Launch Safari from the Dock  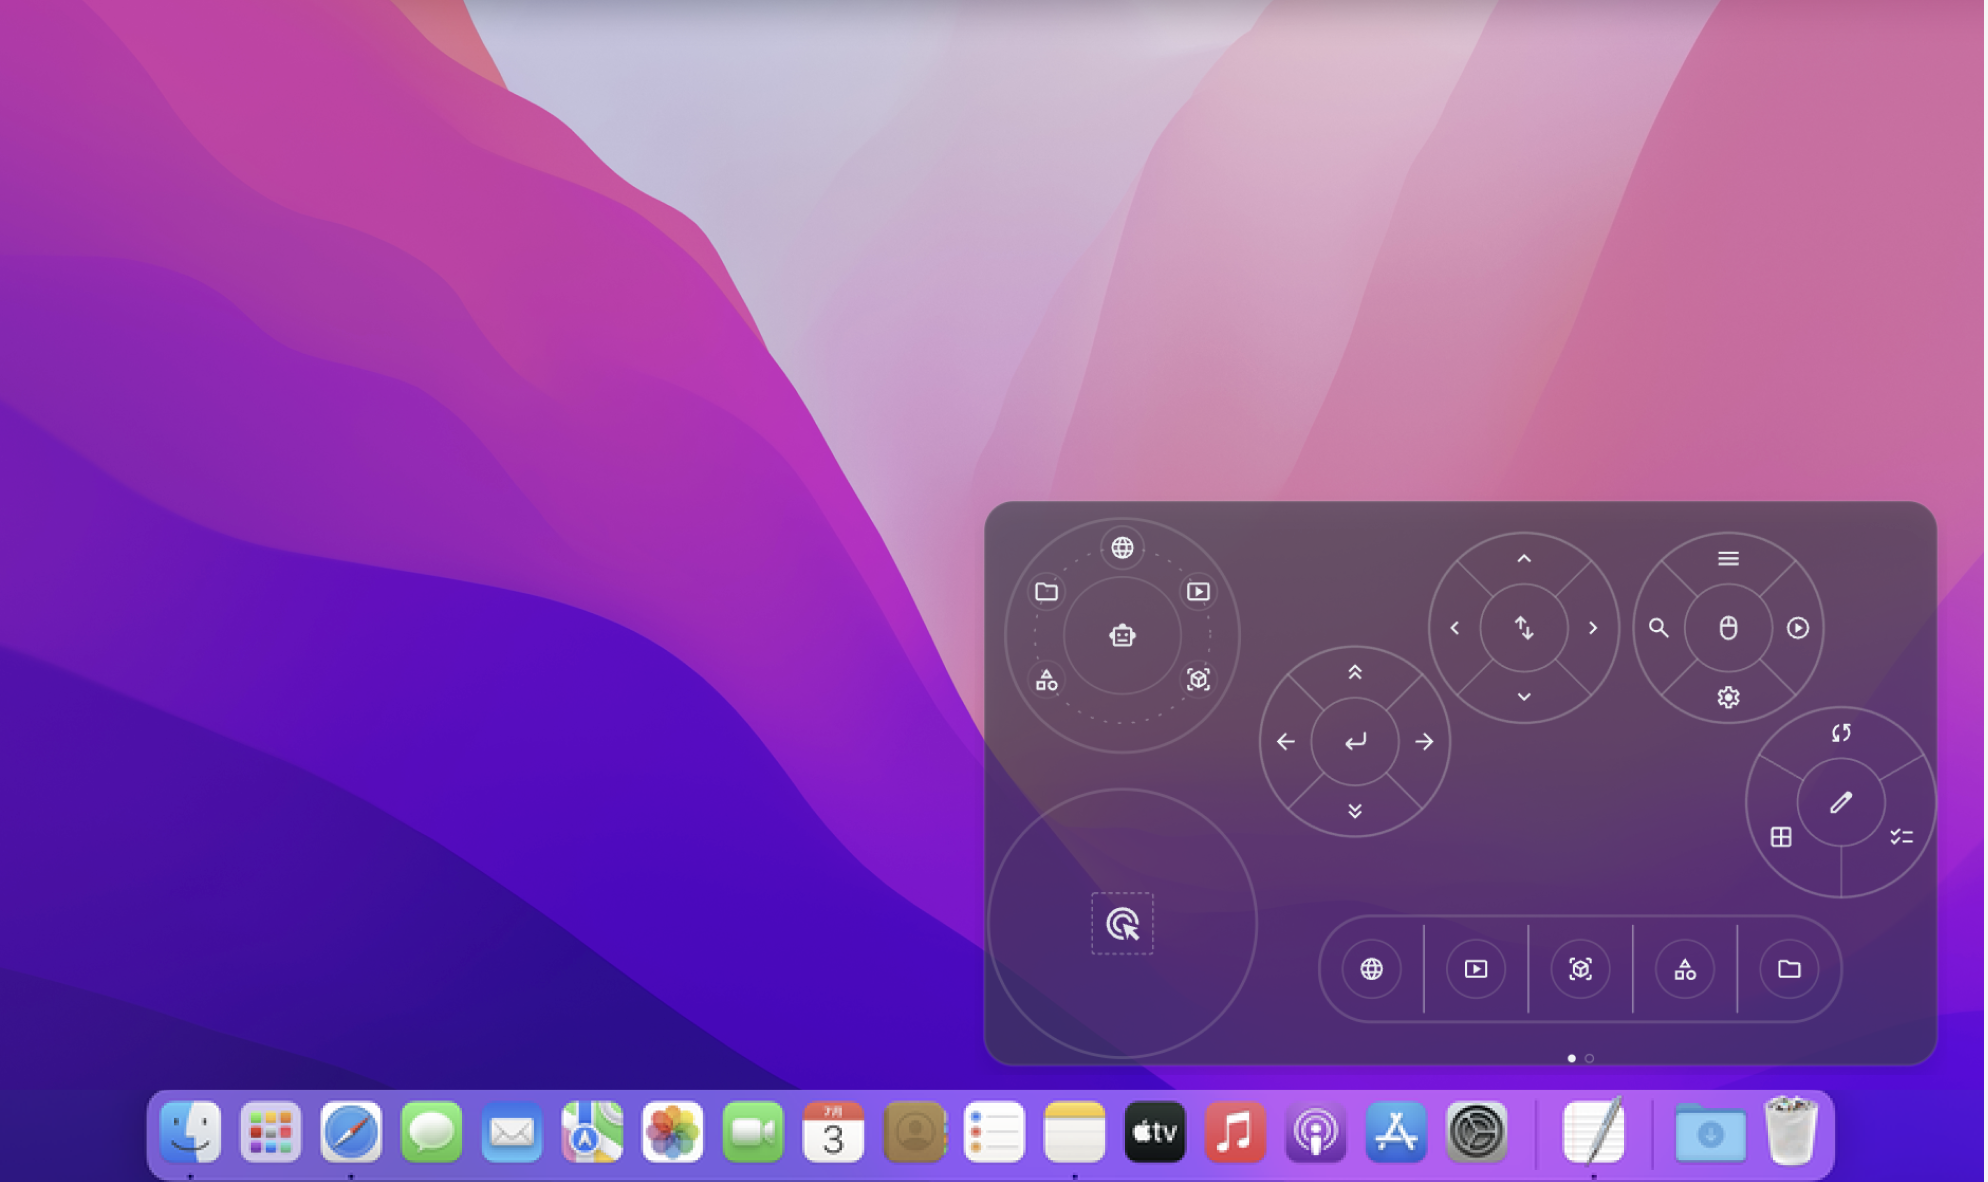click(352, 1133)
